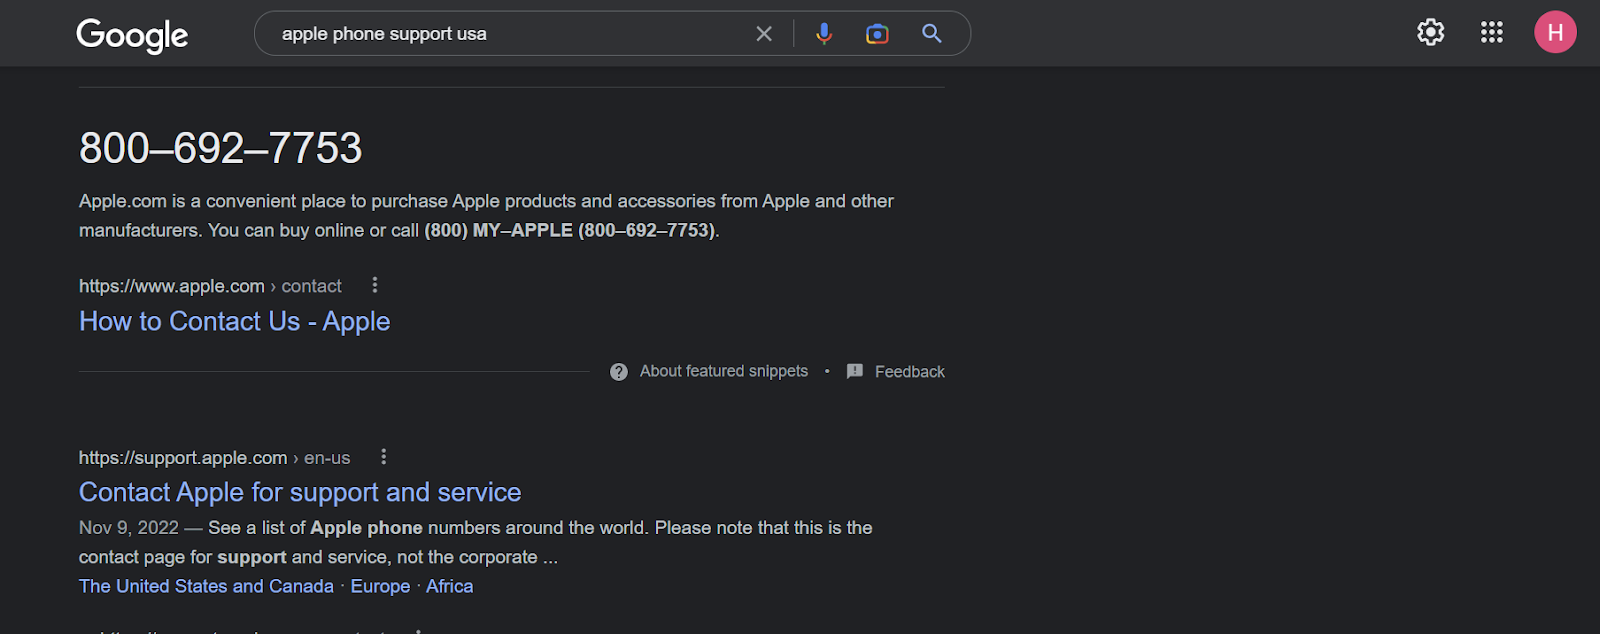Open "The United States and Canada" sitelink
This screenshot has width=1600, height=634.
click(206, 587)
